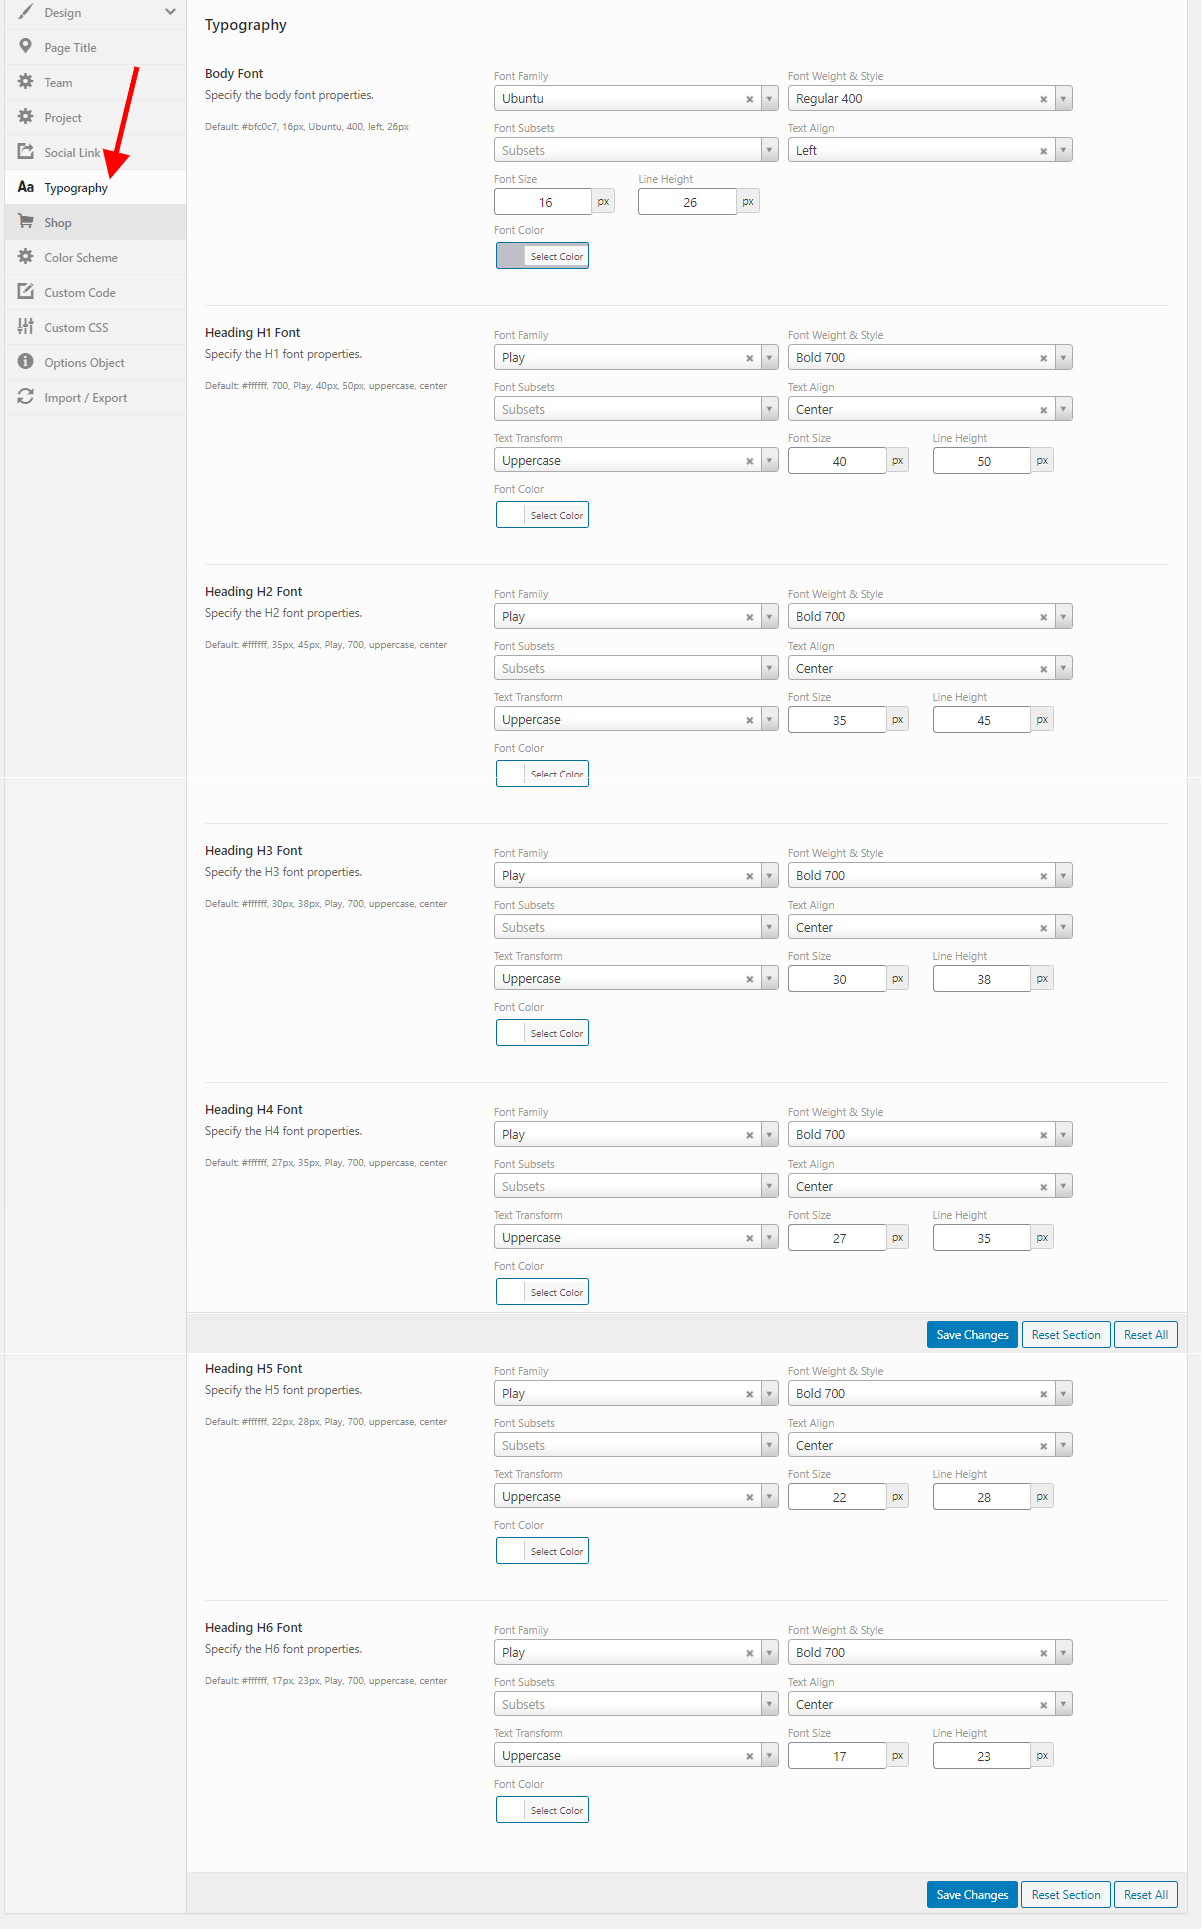Clear the Heading H1 Text Transform value
Screen dimensions: 1202x1930
click(749, 461)
